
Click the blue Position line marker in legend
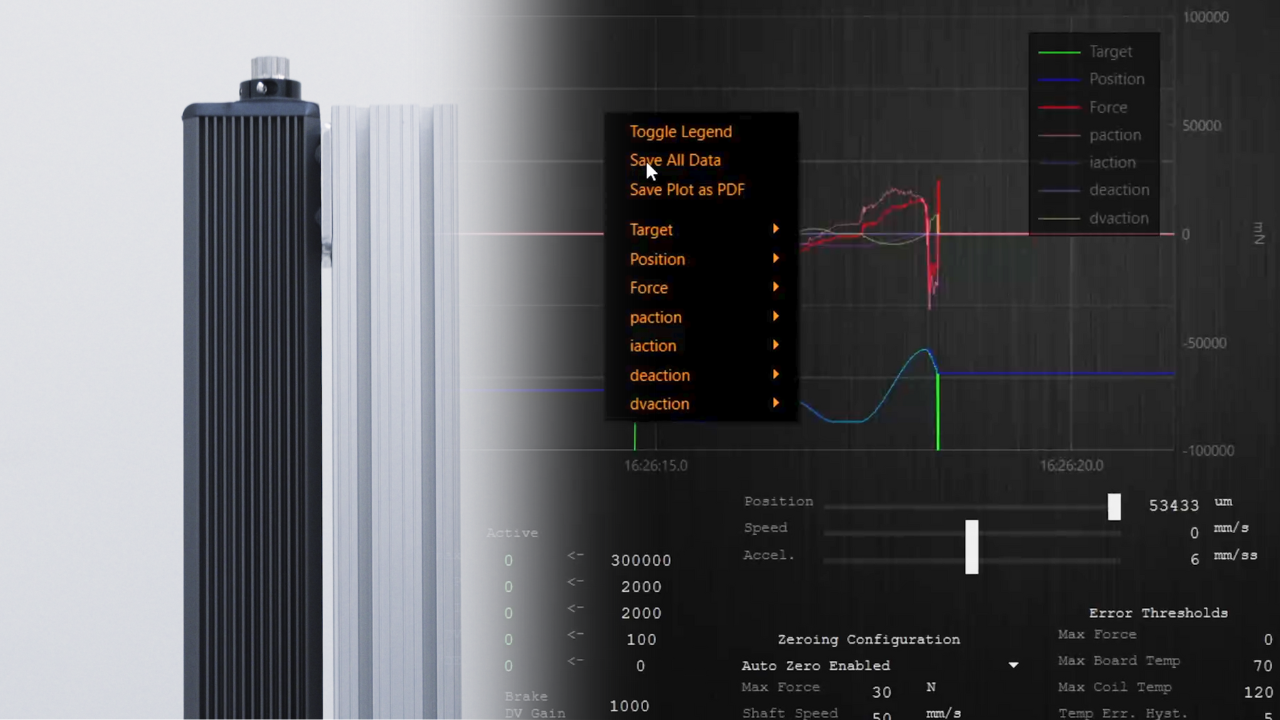[x=1060, y=79]
